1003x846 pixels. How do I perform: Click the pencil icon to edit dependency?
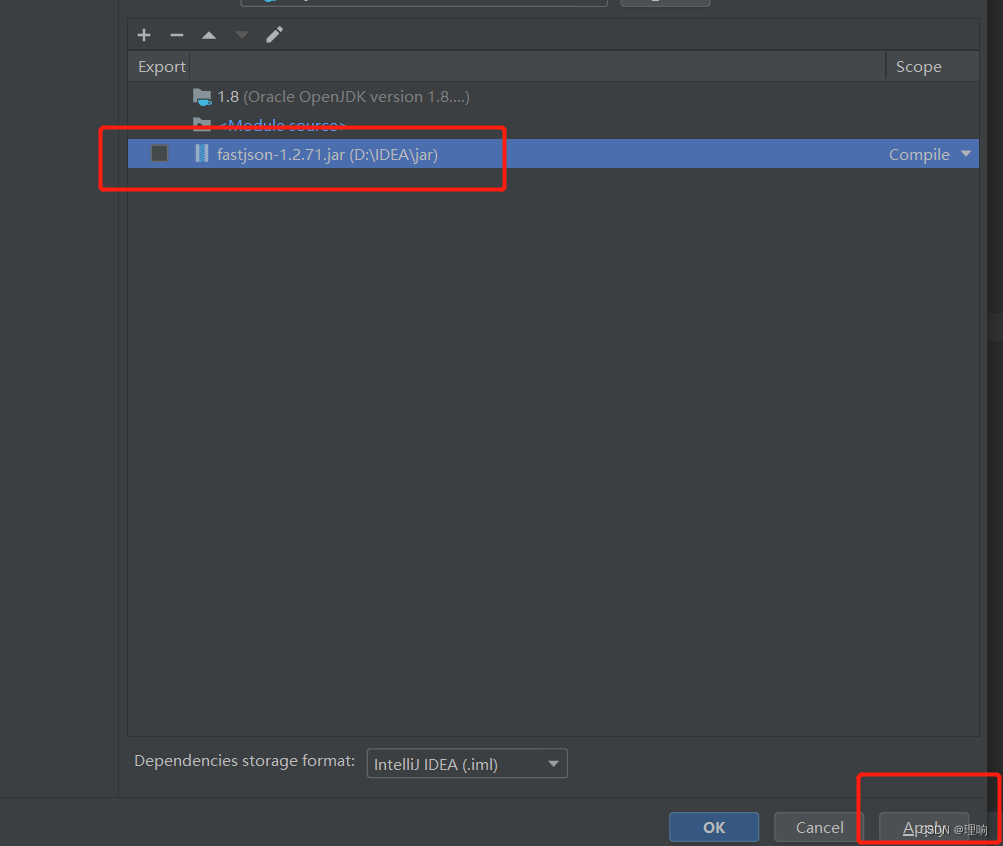pos(273,34)
